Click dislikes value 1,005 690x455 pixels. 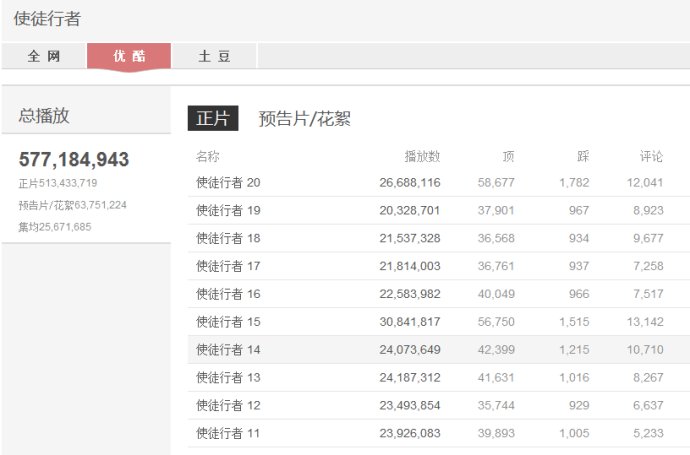tap(574, 433)
